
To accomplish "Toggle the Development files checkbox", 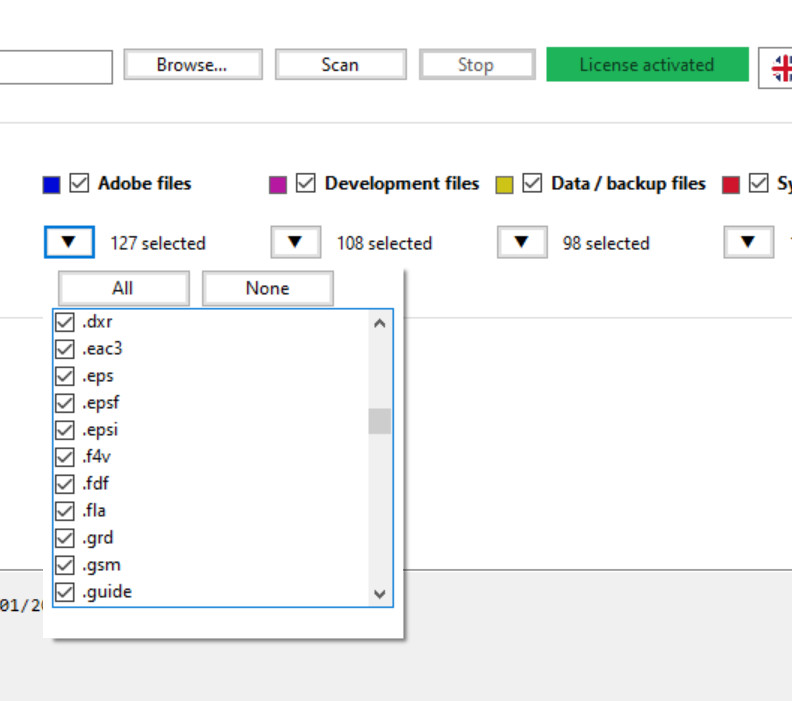I will click(306, 184).
